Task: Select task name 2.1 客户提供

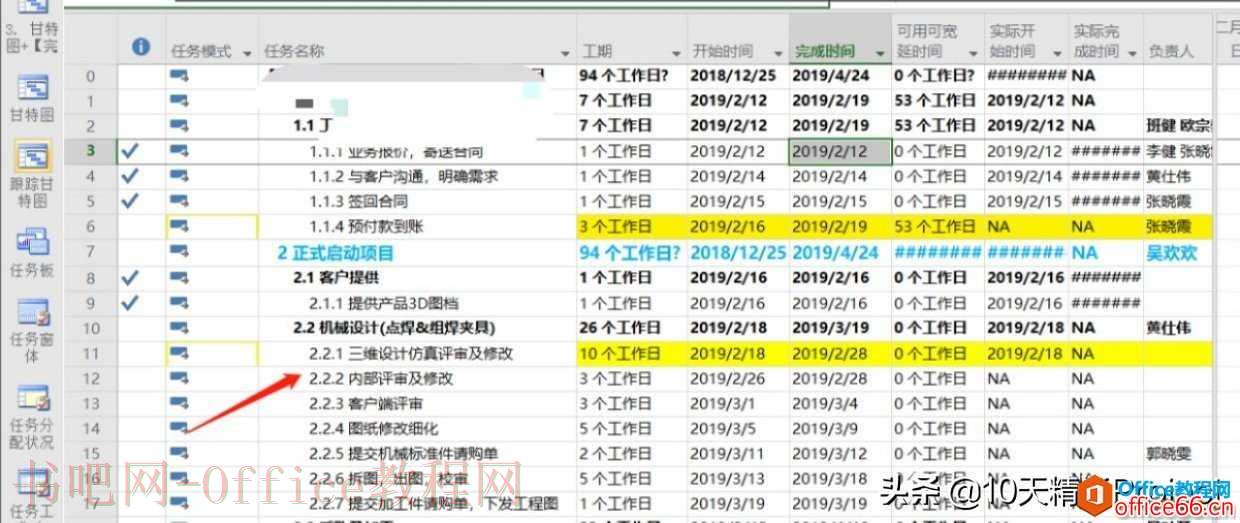Action: pos(336,277)
